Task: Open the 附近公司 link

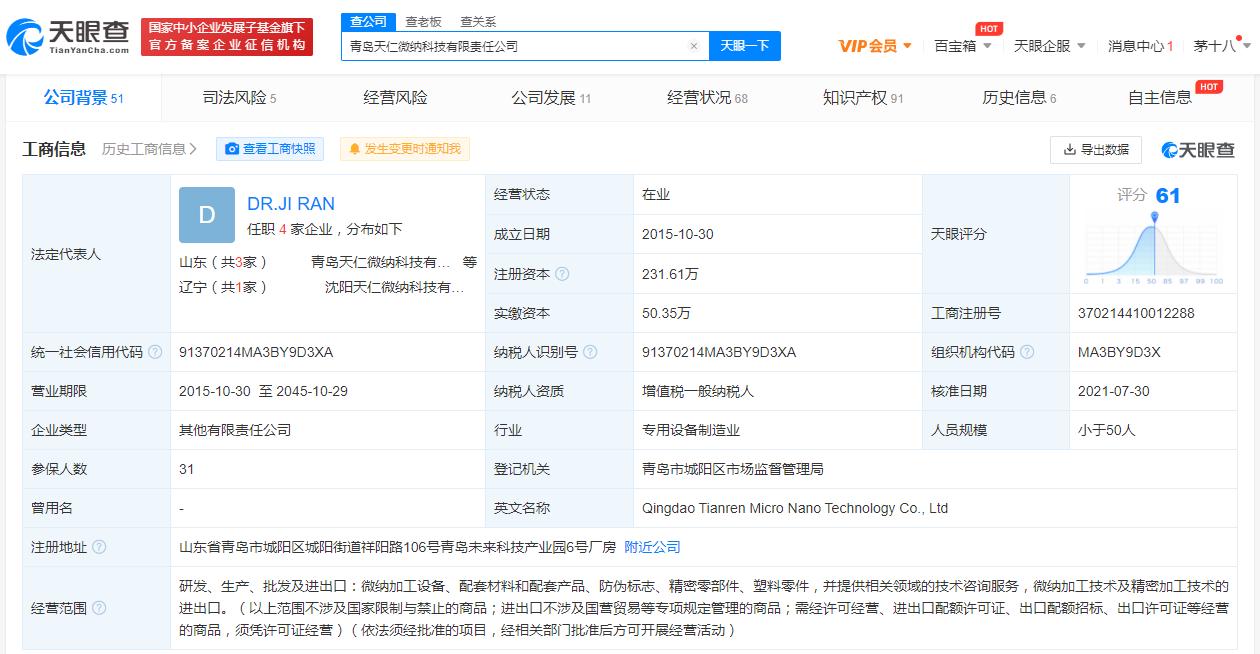Action: click(652, 547)
